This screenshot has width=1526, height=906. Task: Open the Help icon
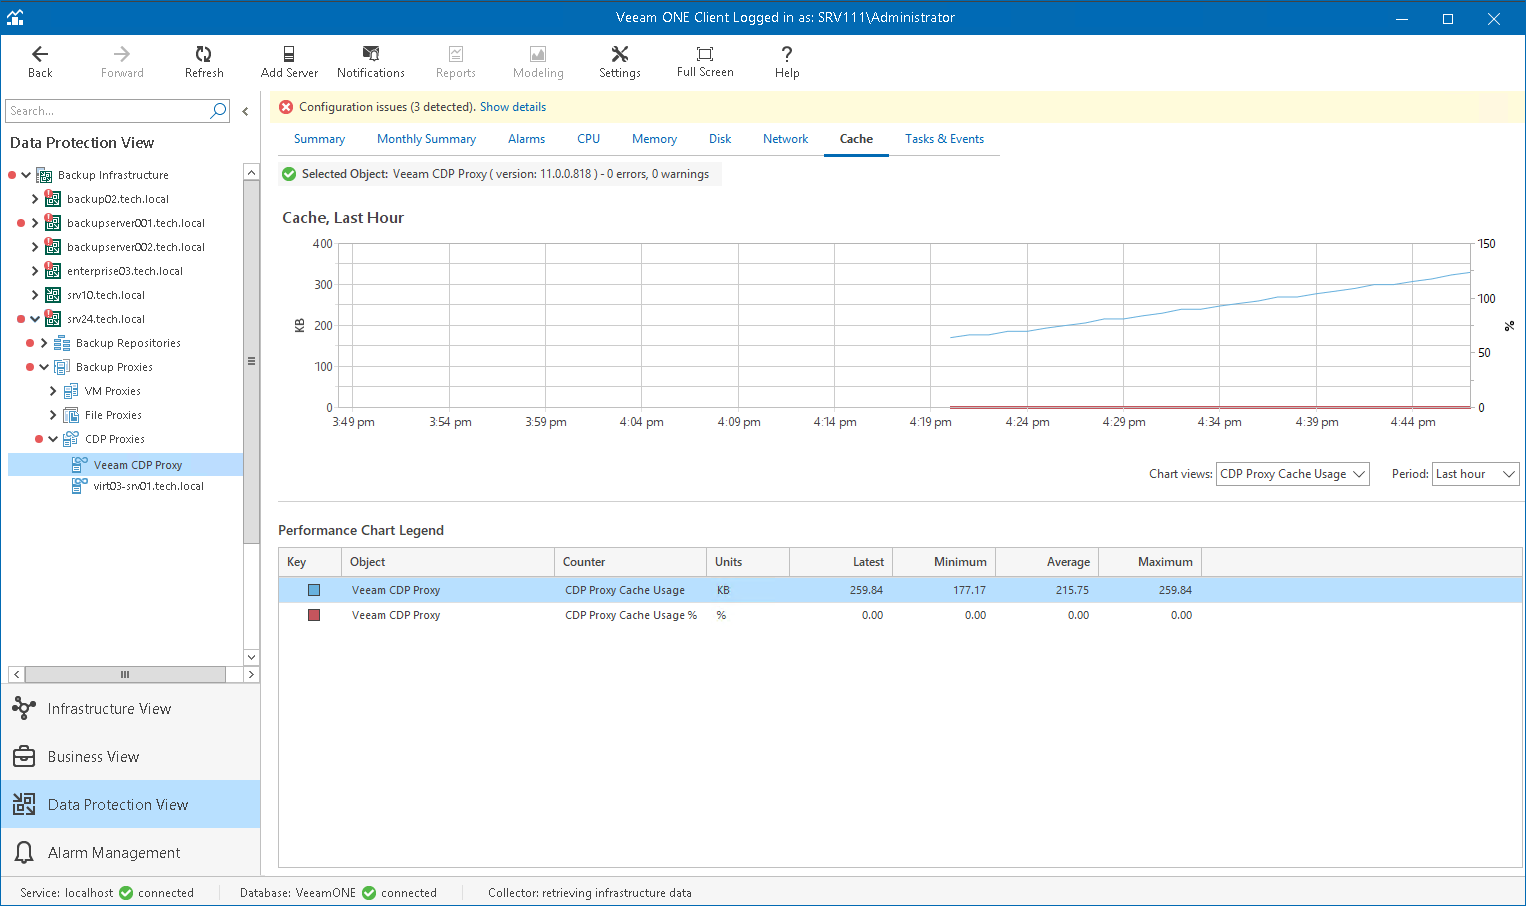pyautogui.click(x=787, y=54)
